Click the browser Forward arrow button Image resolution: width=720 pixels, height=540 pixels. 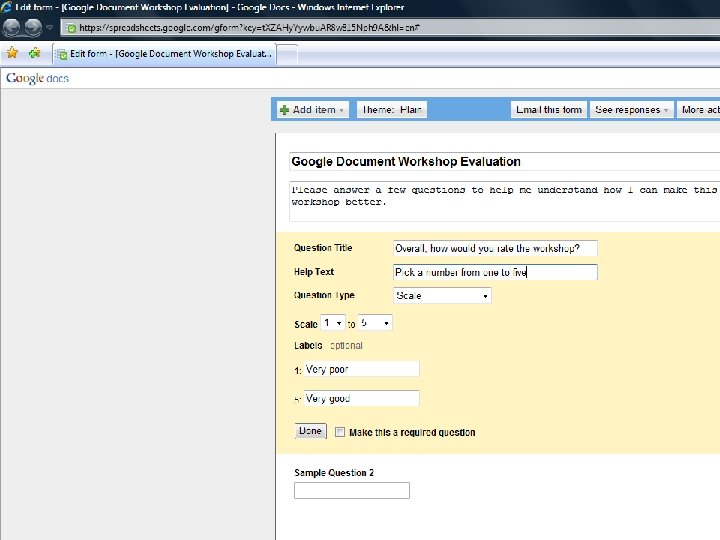pos(33,28)
